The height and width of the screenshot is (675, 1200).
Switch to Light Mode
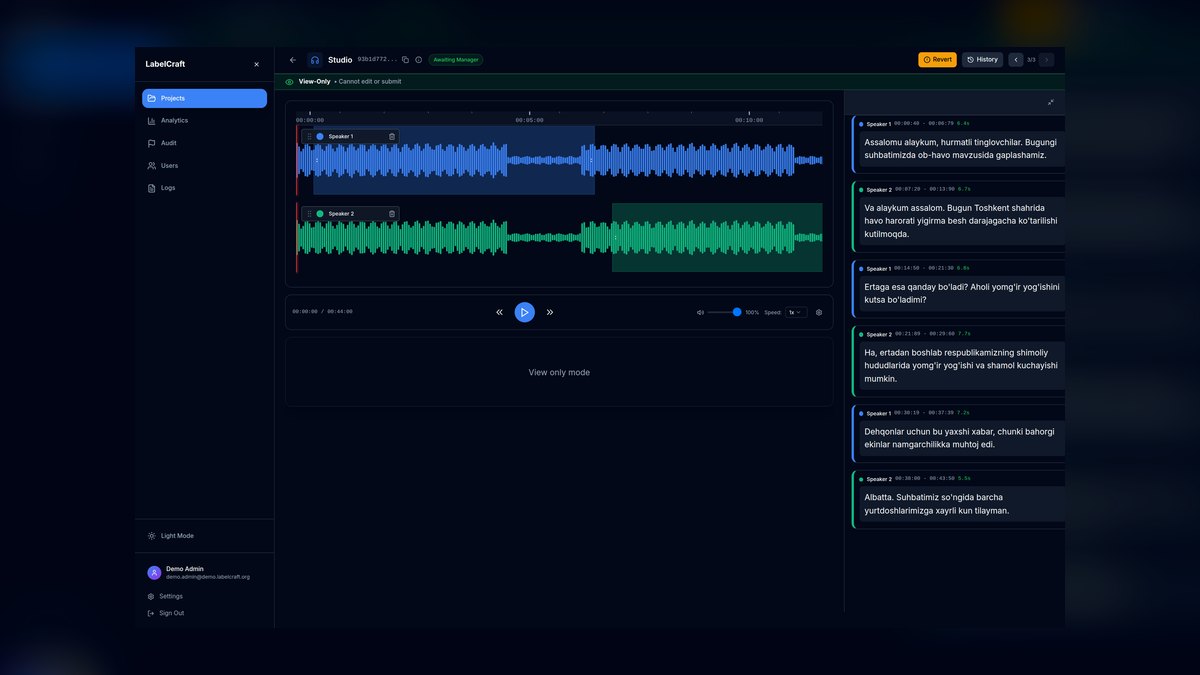[x=204, y=536]
